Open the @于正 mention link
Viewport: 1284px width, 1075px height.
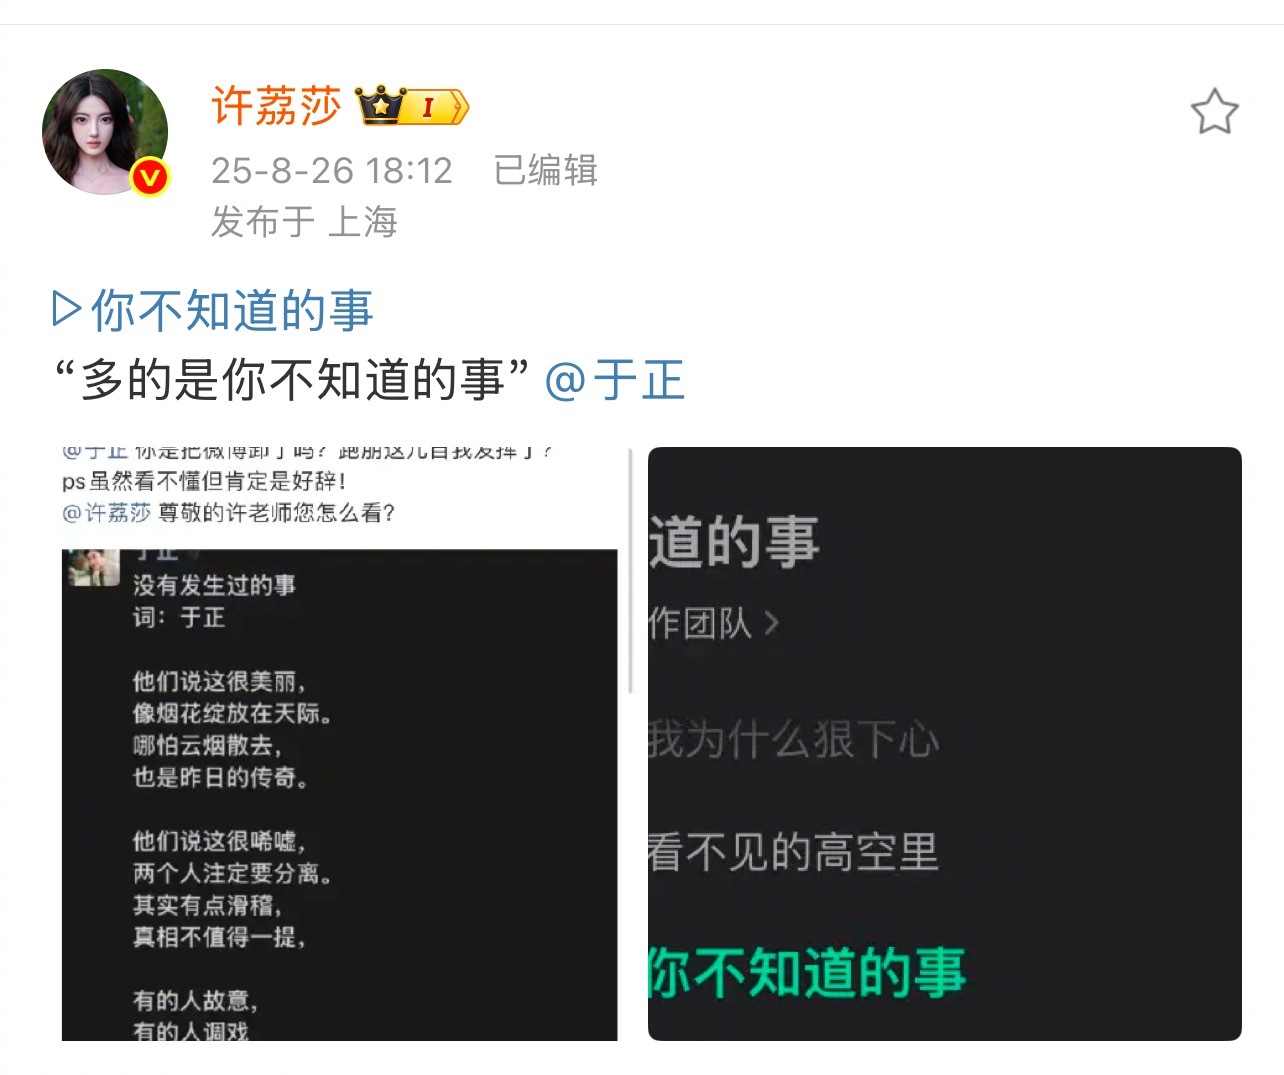point(614,381)
